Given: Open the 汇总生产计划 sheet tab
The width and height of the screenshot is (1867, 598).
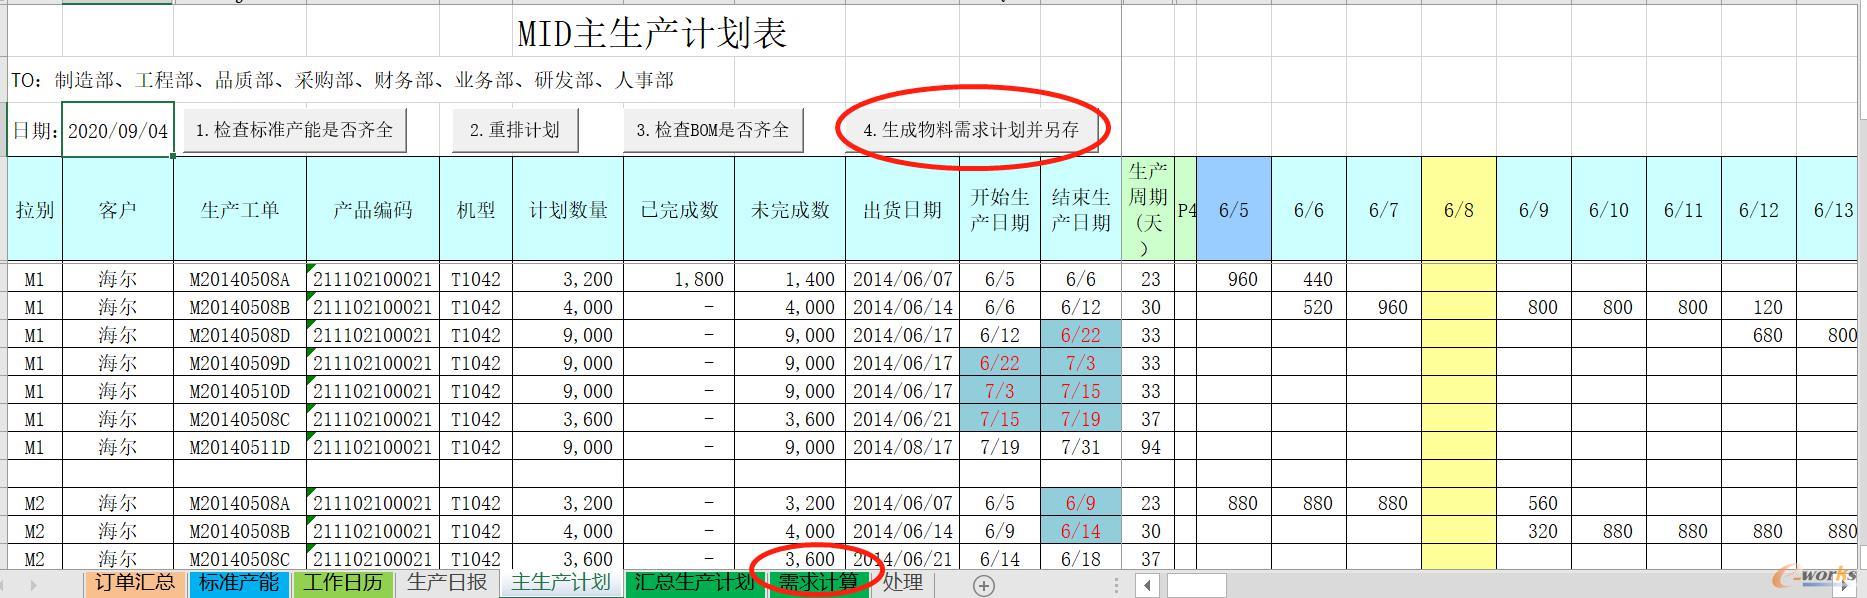Looking at the screenshot, I should (x=693, y=583).
